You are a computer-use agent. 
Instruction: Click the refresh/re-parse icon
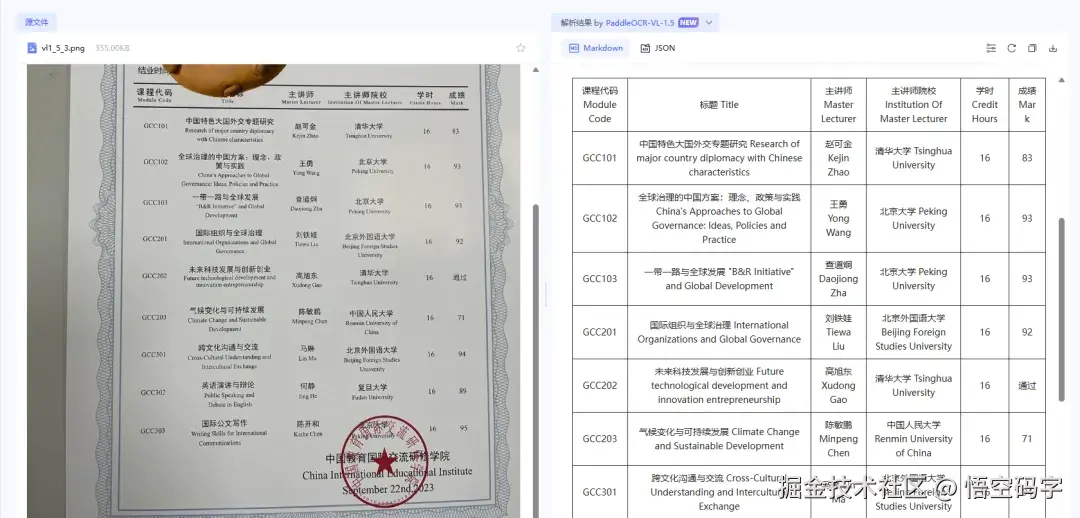tap(1011, 48)
